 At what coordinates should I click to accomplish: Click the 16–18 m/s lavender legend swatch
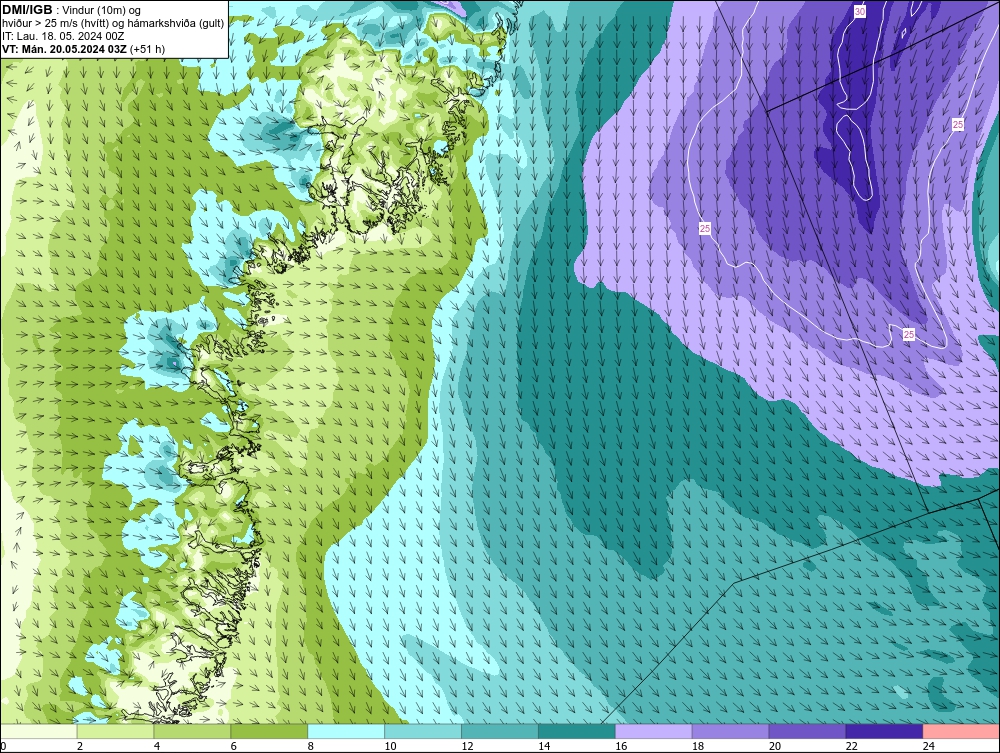654,731
